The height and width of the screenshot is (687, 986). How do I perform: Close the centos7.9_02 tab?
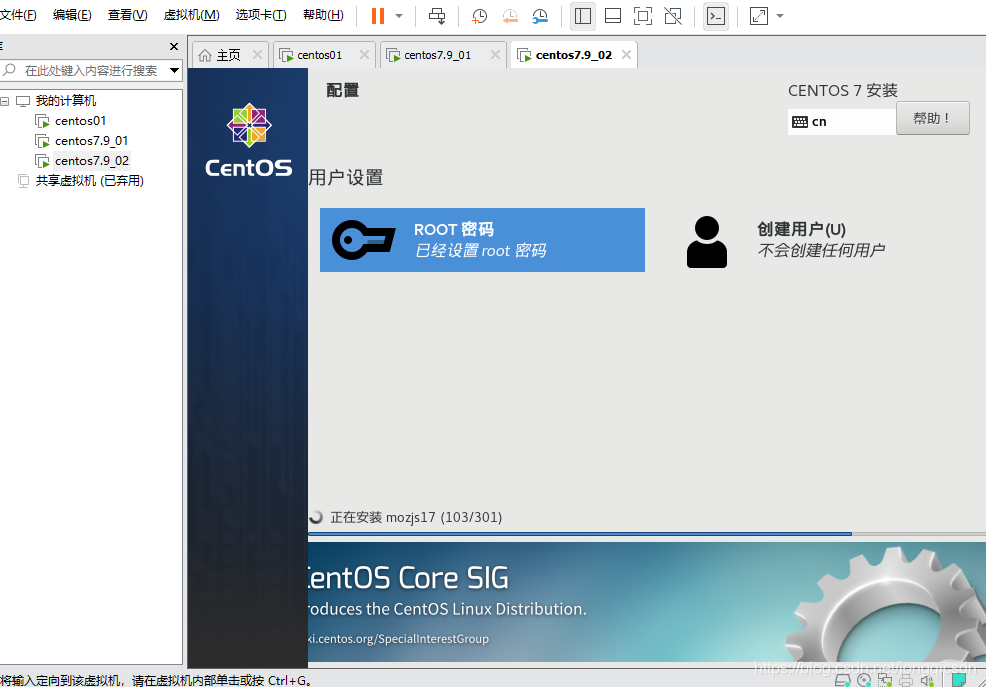tap(626, 55)
